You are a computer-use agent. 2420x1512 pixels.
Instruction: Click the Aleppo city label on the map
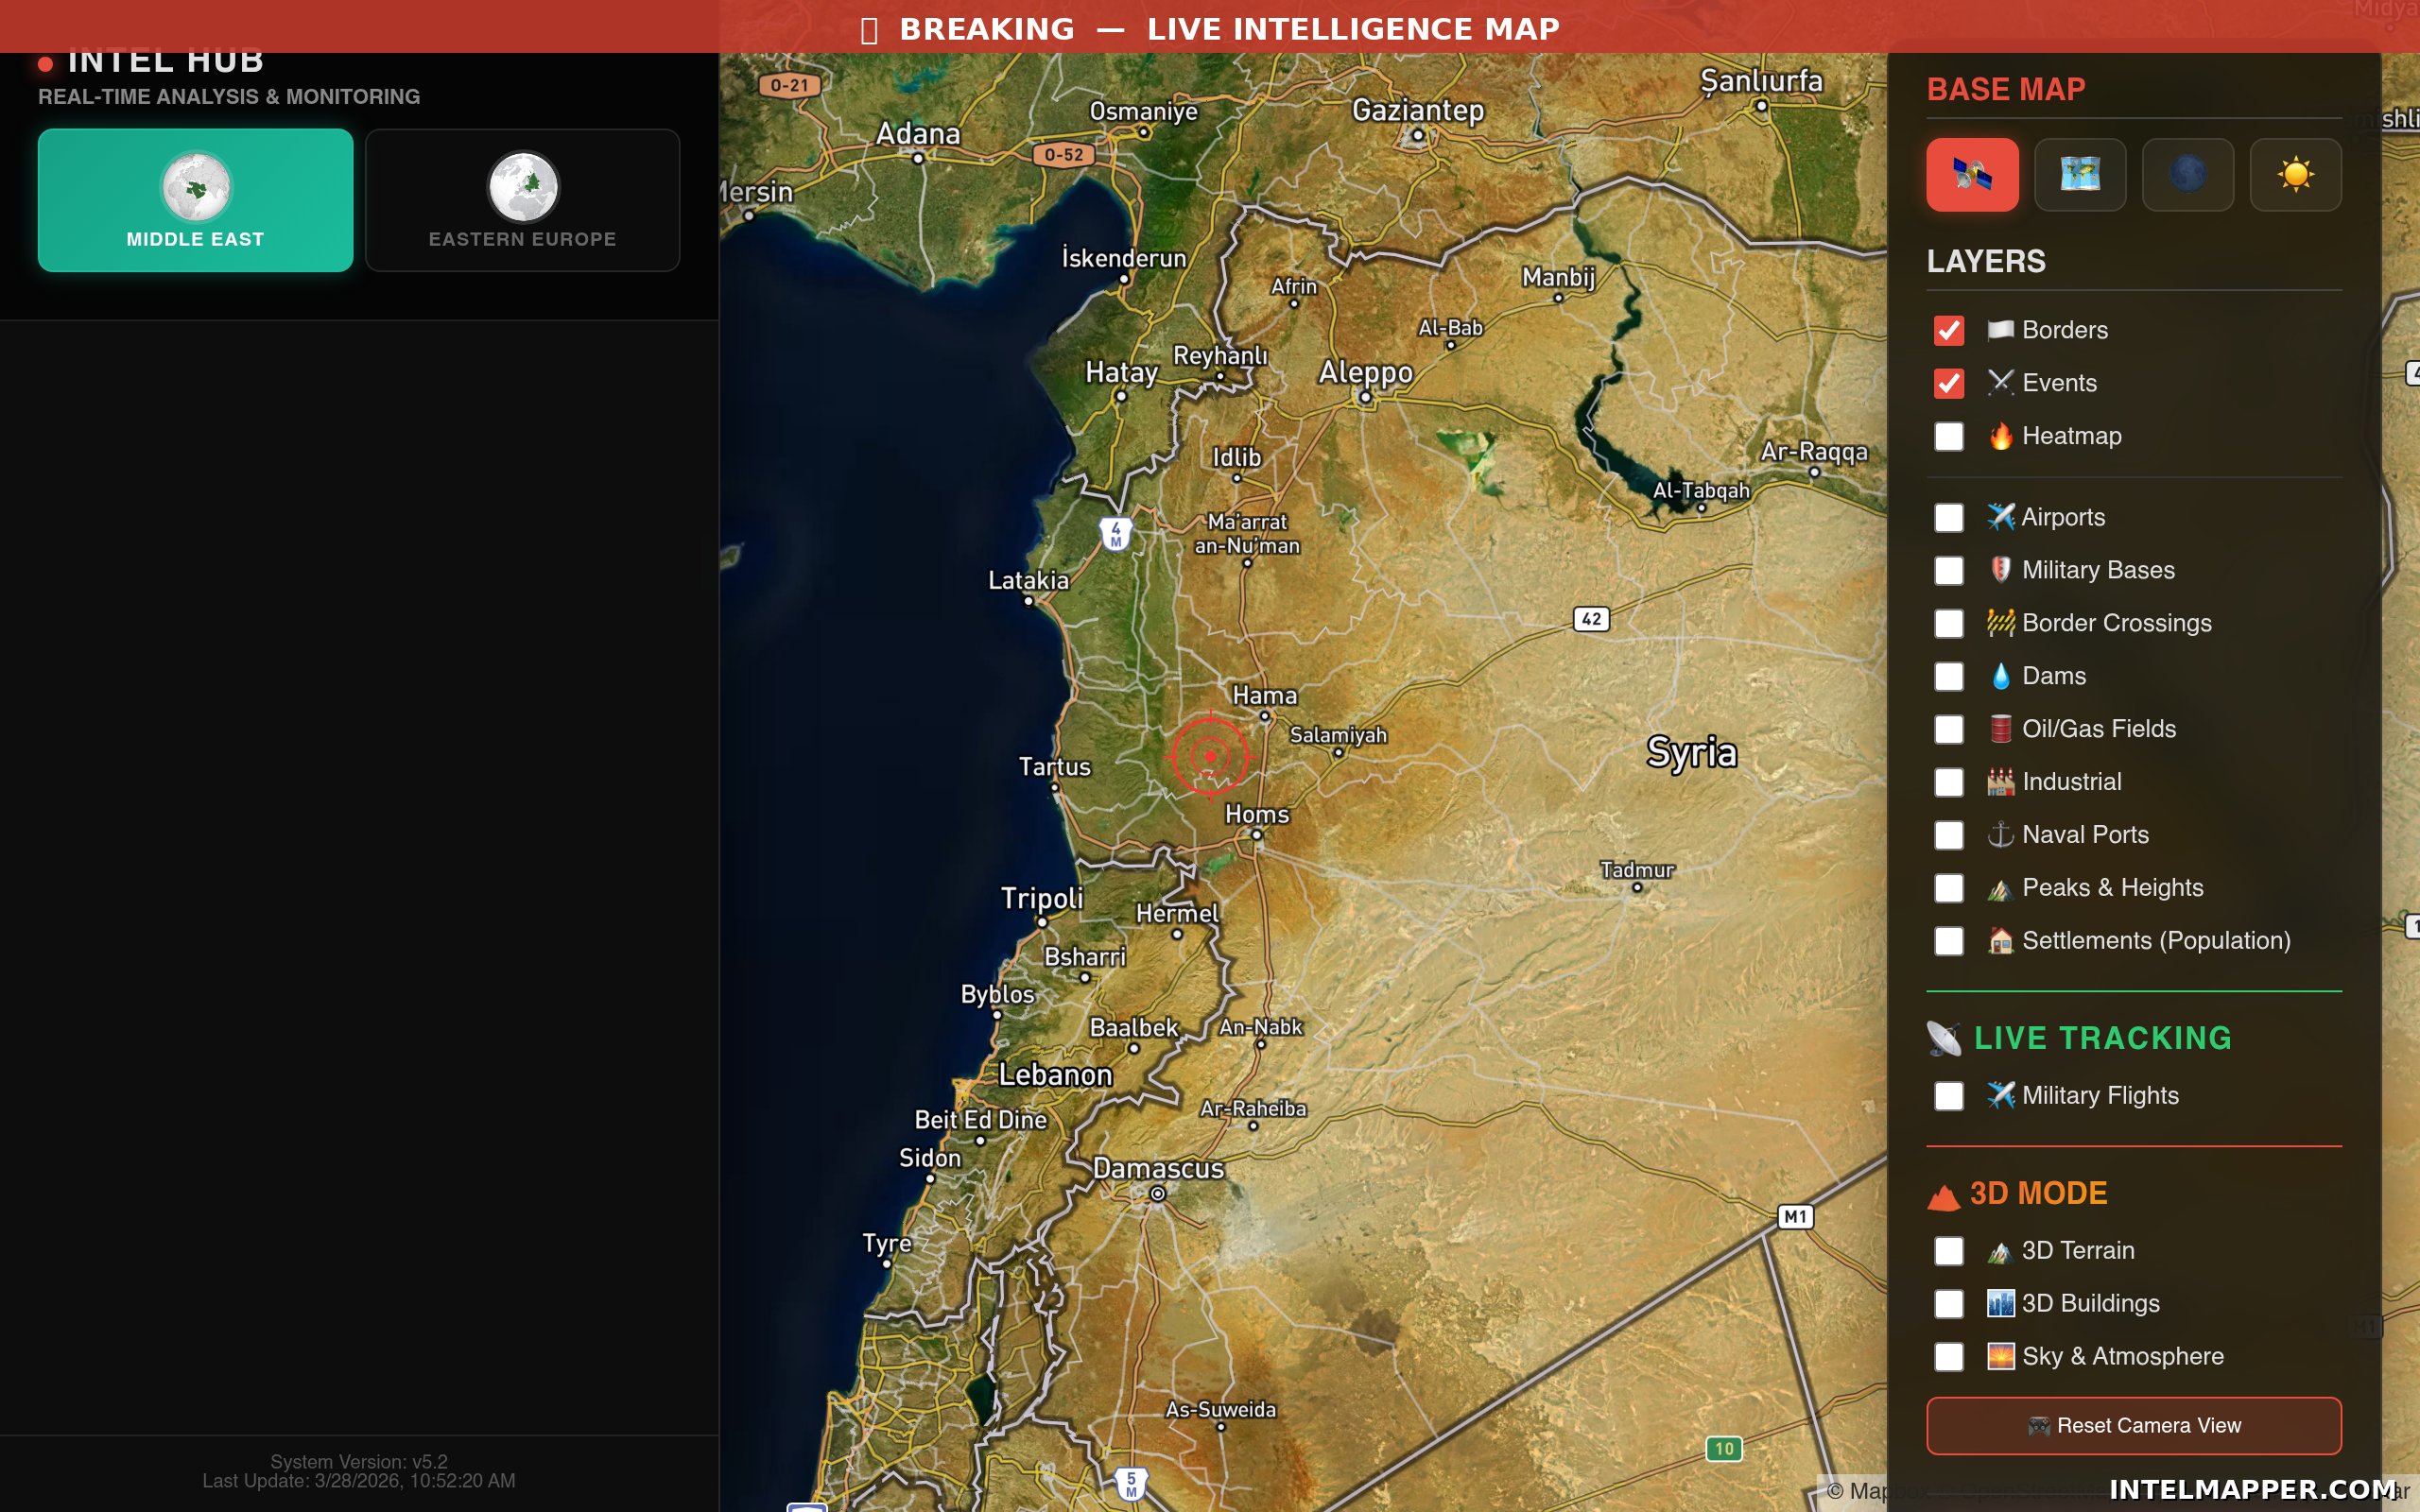click(1365, 372)
